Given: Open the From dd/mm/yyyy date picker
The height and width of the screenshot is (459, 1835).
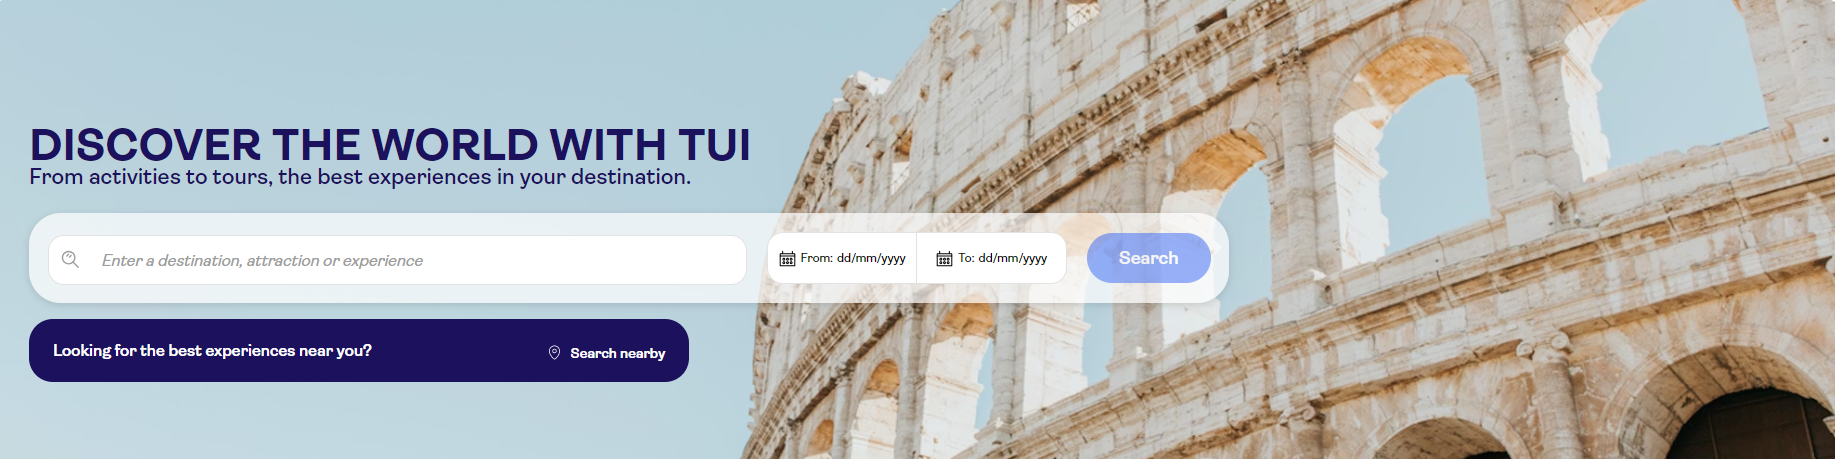Looking at the screenshot, I should coord(842,258).
